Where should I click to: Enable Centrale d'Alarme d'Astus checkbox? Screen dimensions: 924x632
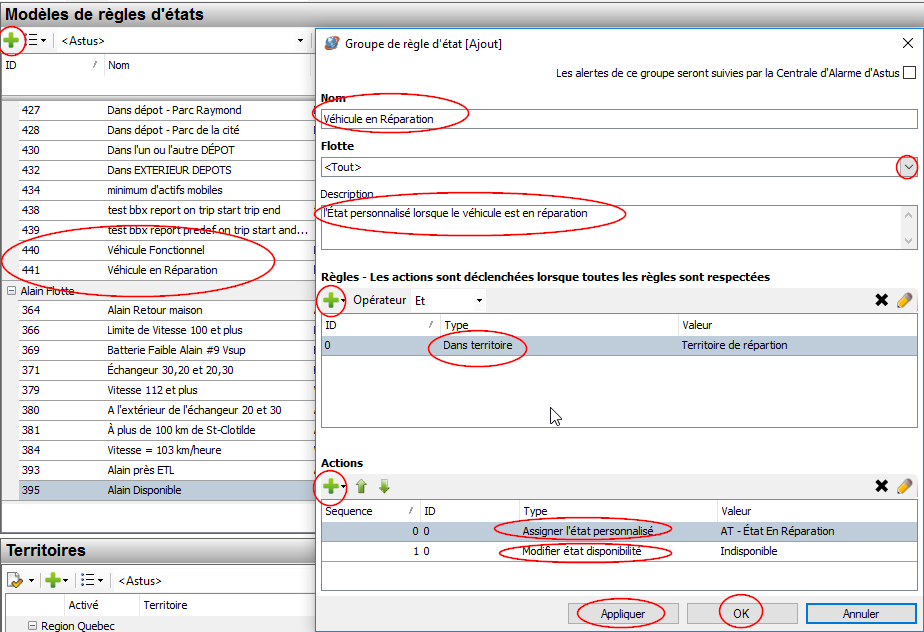(x=908, y=73)
